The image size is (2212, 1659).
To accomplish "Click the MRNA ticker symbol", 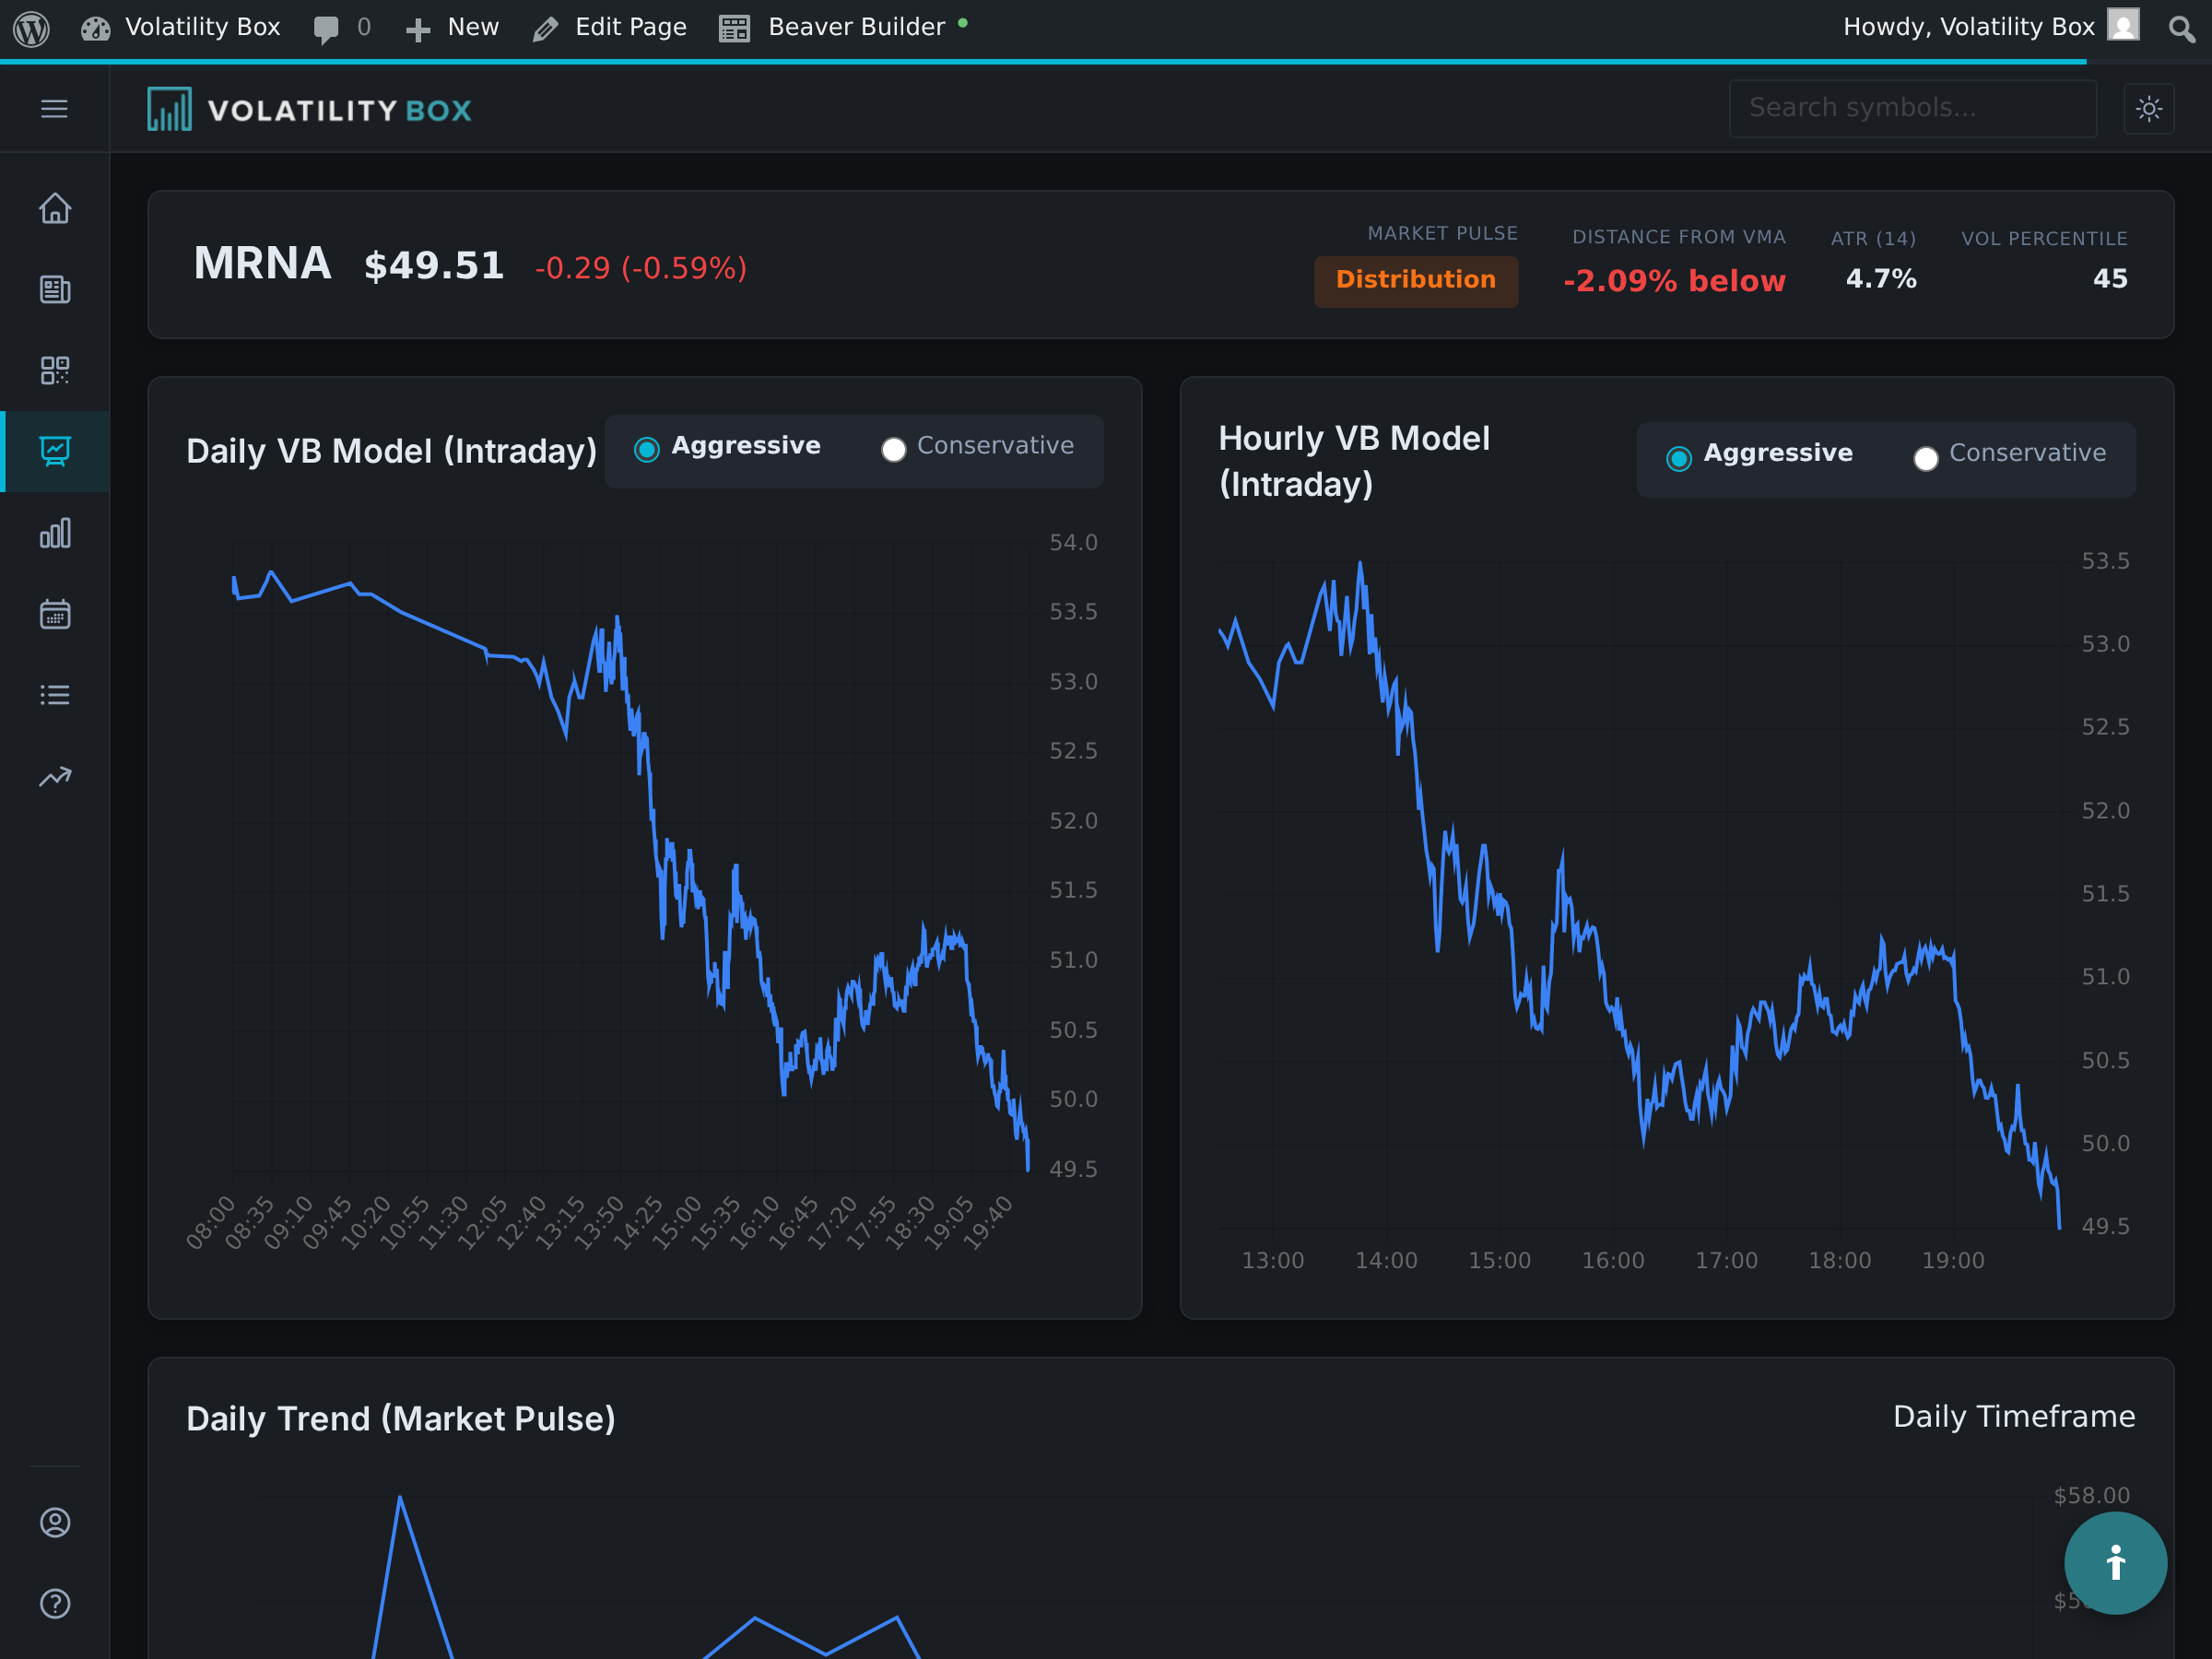I will 262,264.
